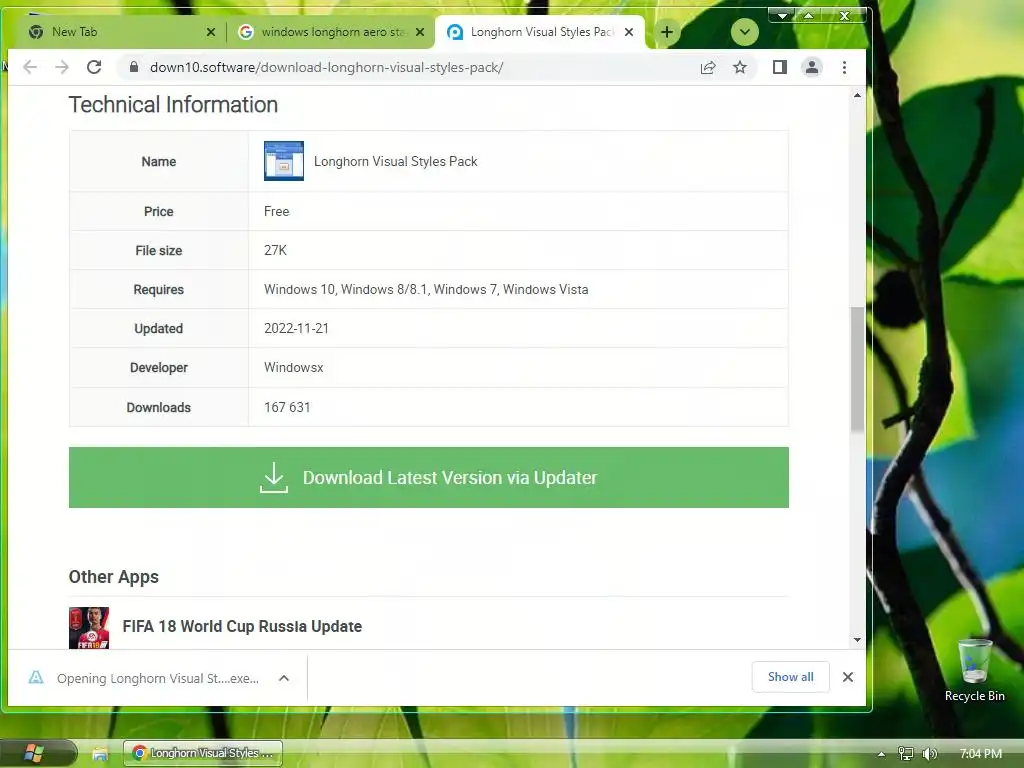Open the browser side panel

click(780, 67)
